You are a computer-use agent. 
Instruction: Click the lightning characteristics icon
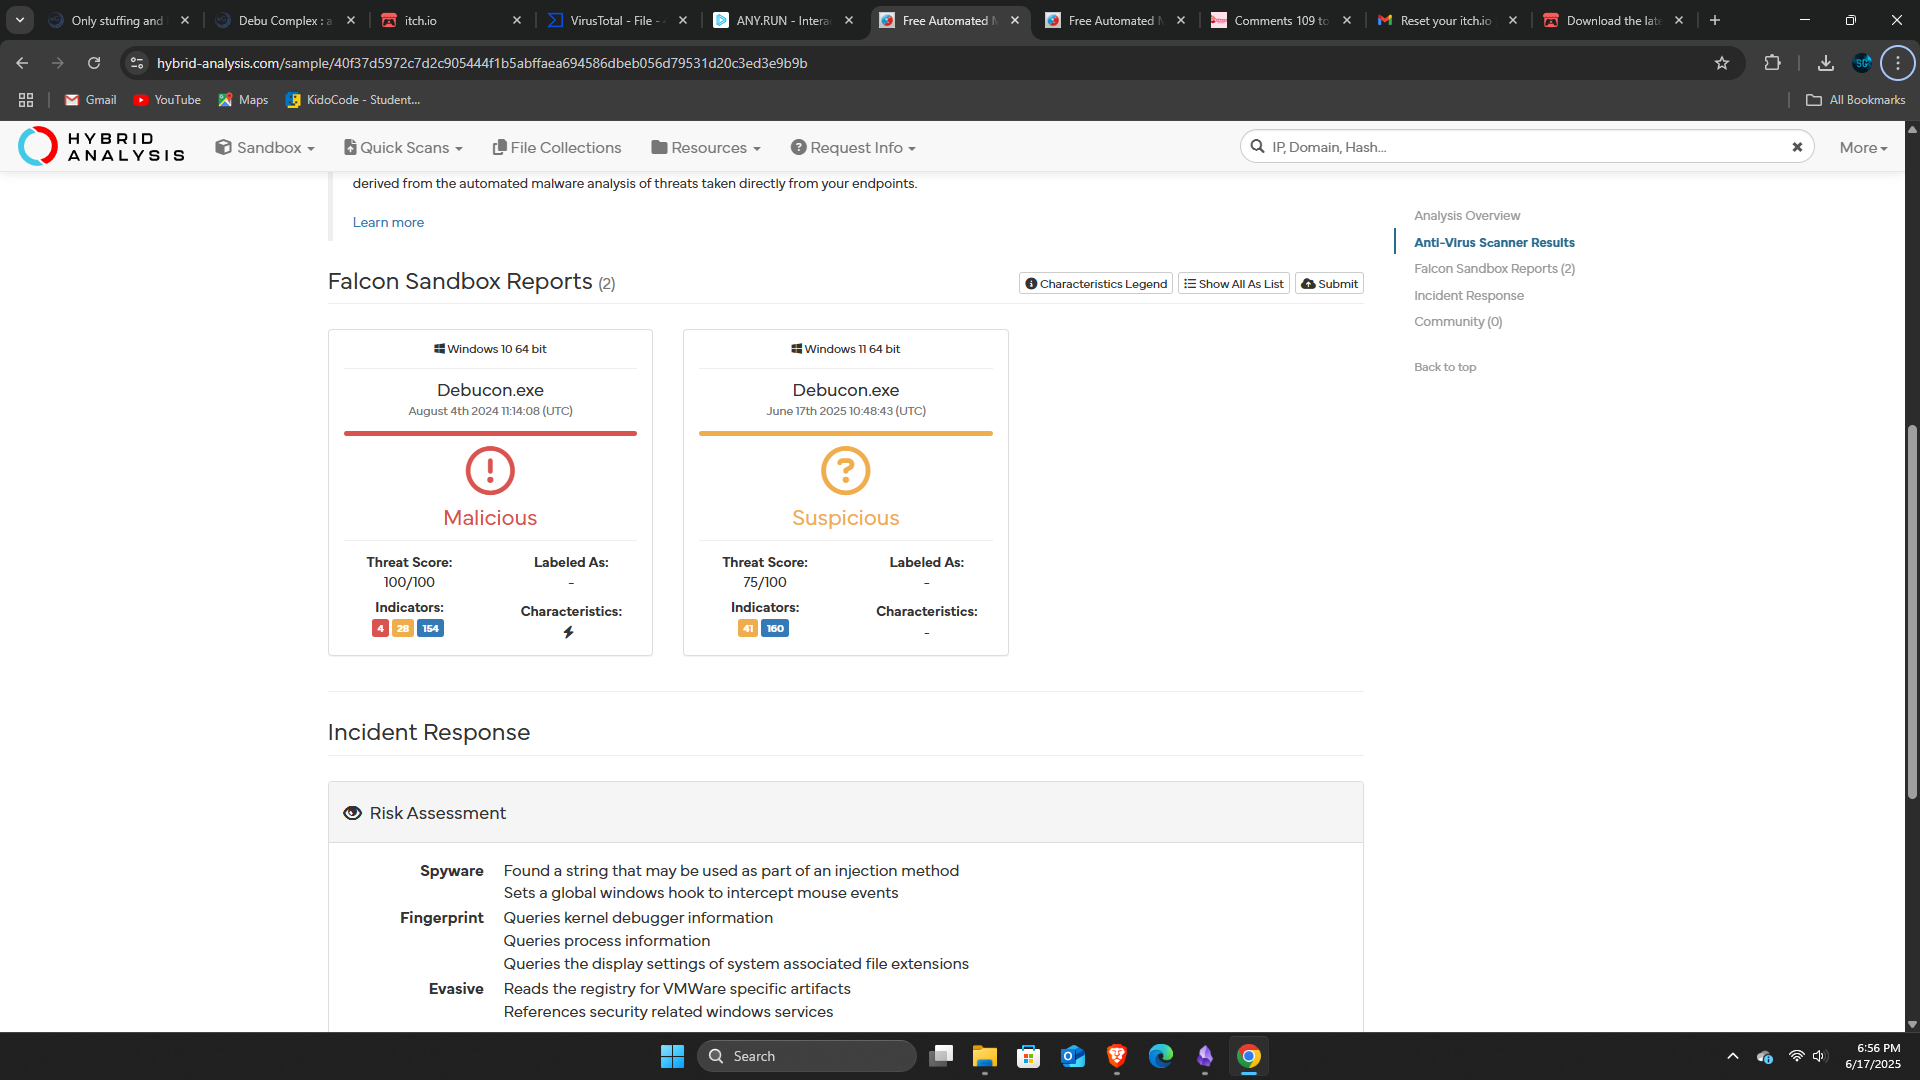(569, 632)
